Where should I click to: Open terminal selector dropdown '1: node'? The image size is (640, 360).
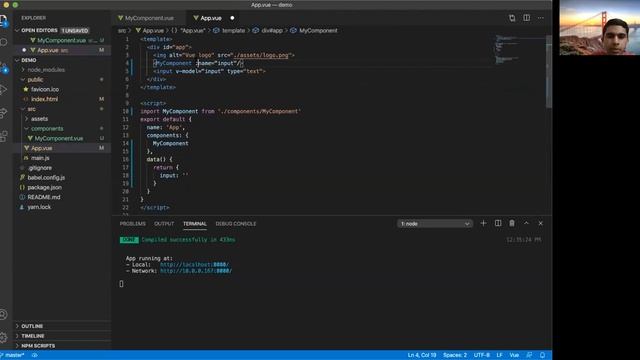coord(435,224)
